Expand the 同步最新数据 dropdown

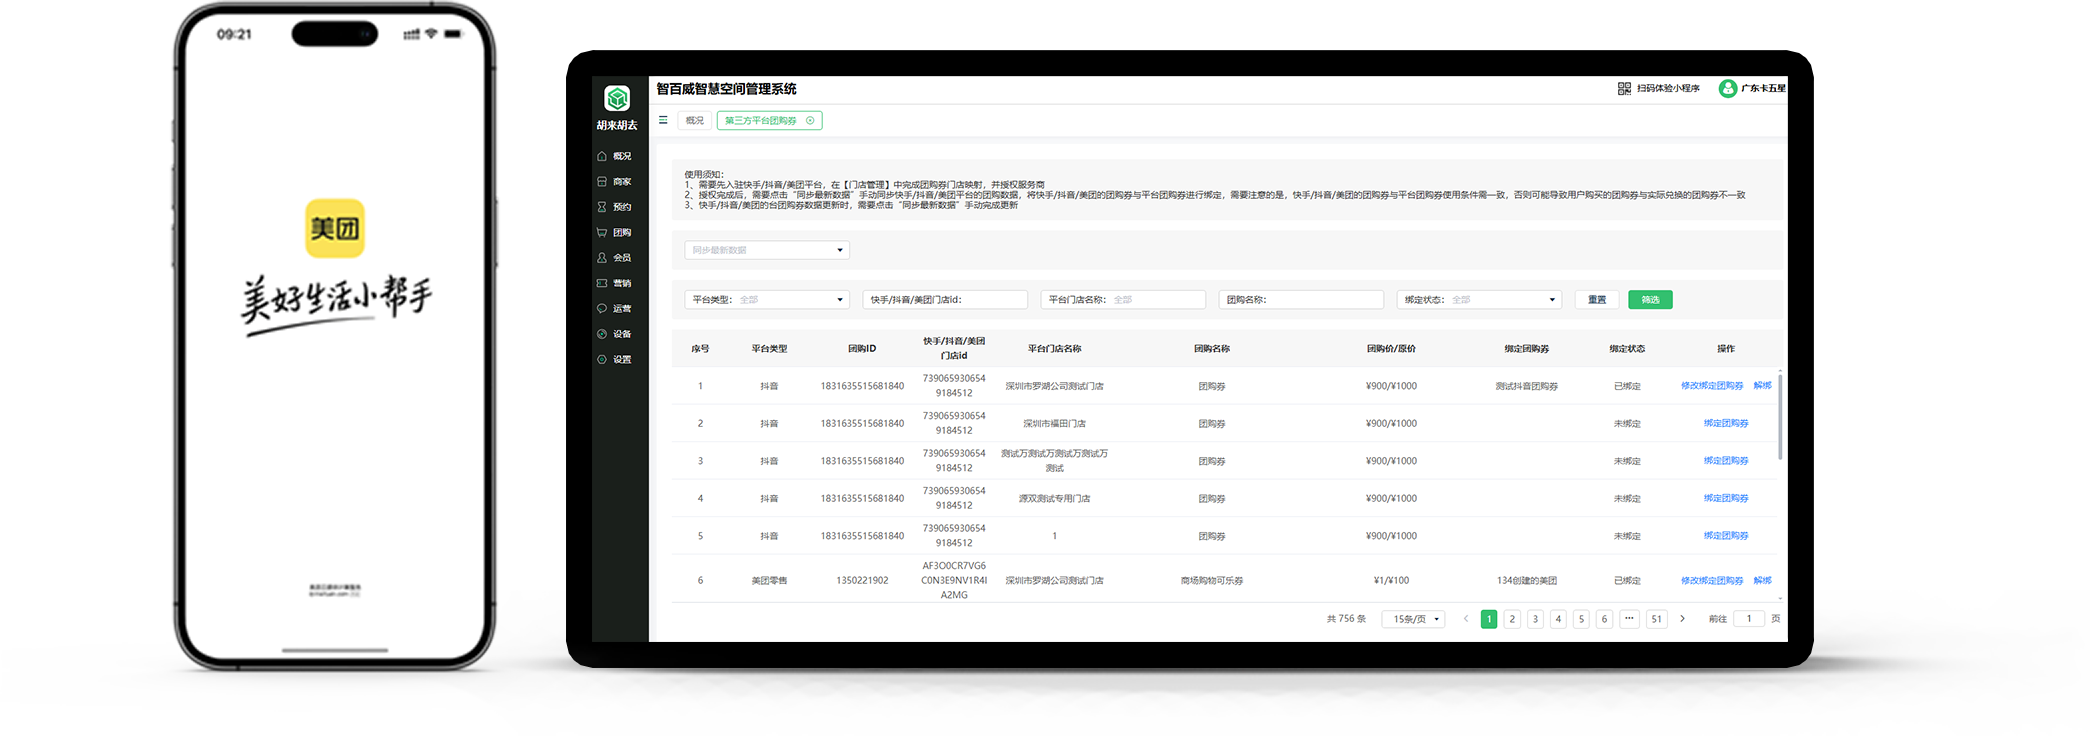coord(767,250)
